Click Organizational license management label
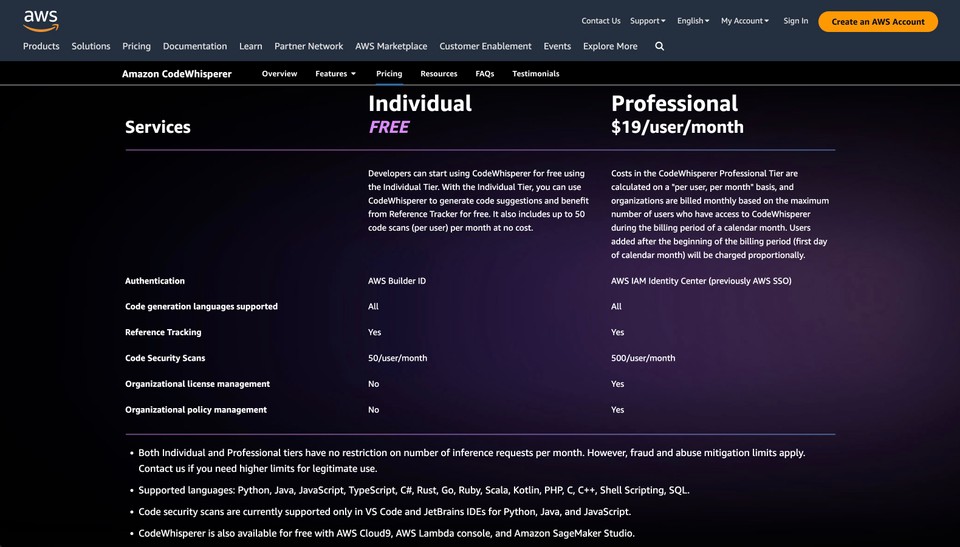 tap(197, 383)
